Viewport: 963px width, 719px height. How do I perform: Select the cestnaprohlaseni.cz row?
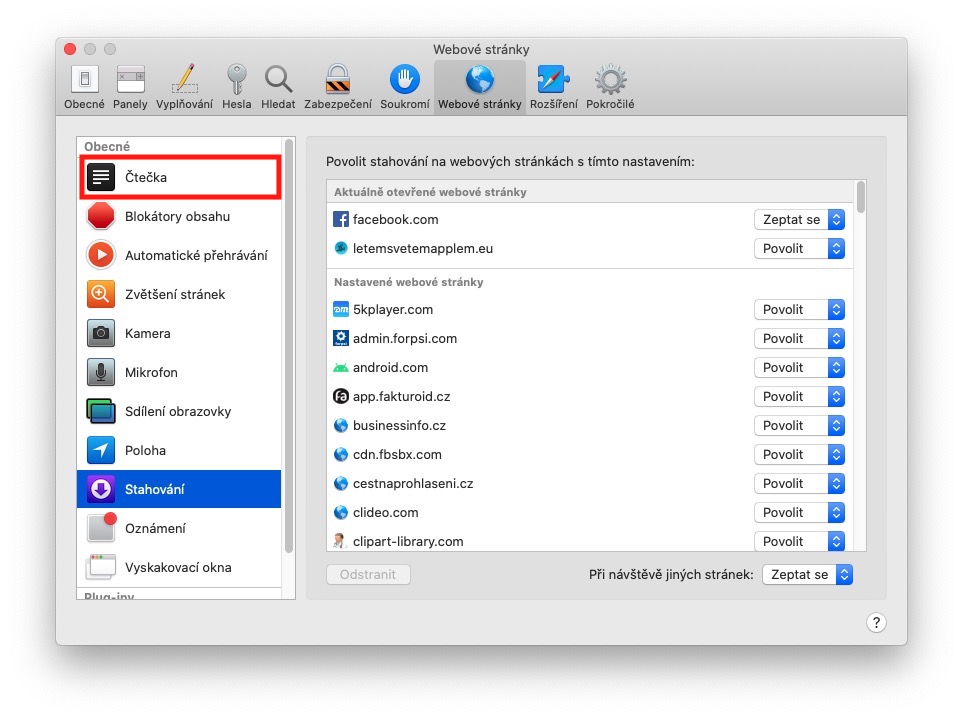(590, 483)
